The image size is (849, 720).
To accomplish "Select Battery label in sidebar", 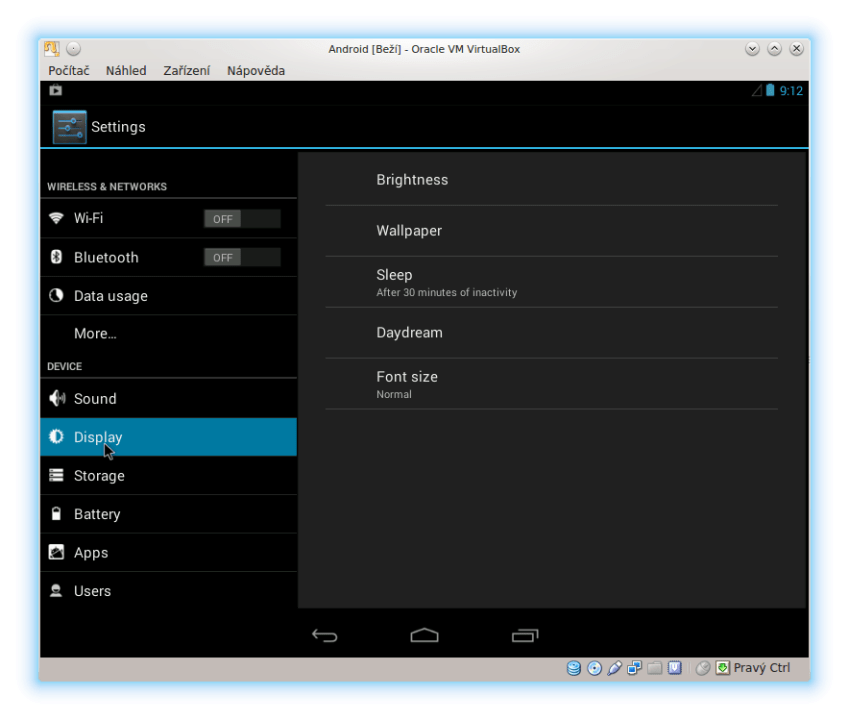I will [x=97, y=514].
